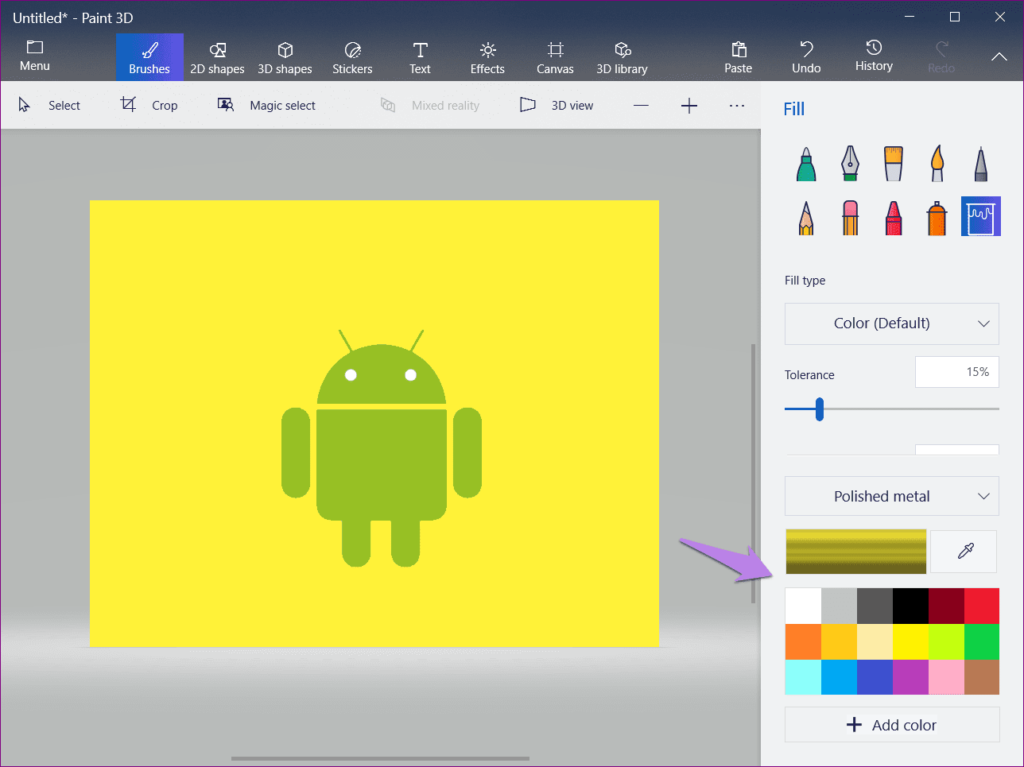Toggle 3D view
This screenshot has width=1024, height=767.
[556, 105]
